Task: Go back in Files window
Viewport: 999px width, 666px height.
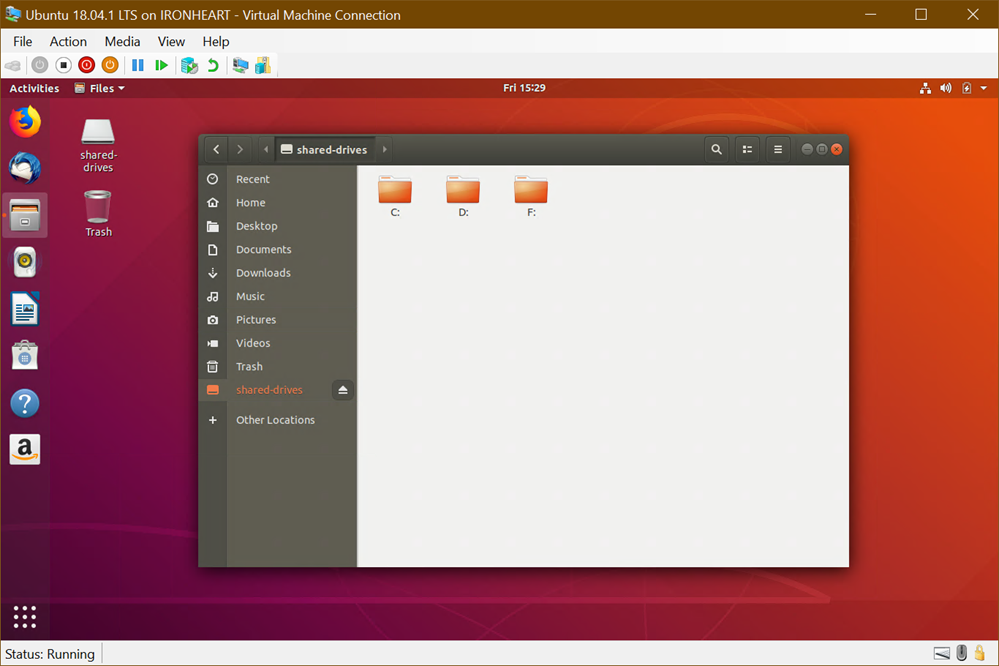Action: coord(217,149)
